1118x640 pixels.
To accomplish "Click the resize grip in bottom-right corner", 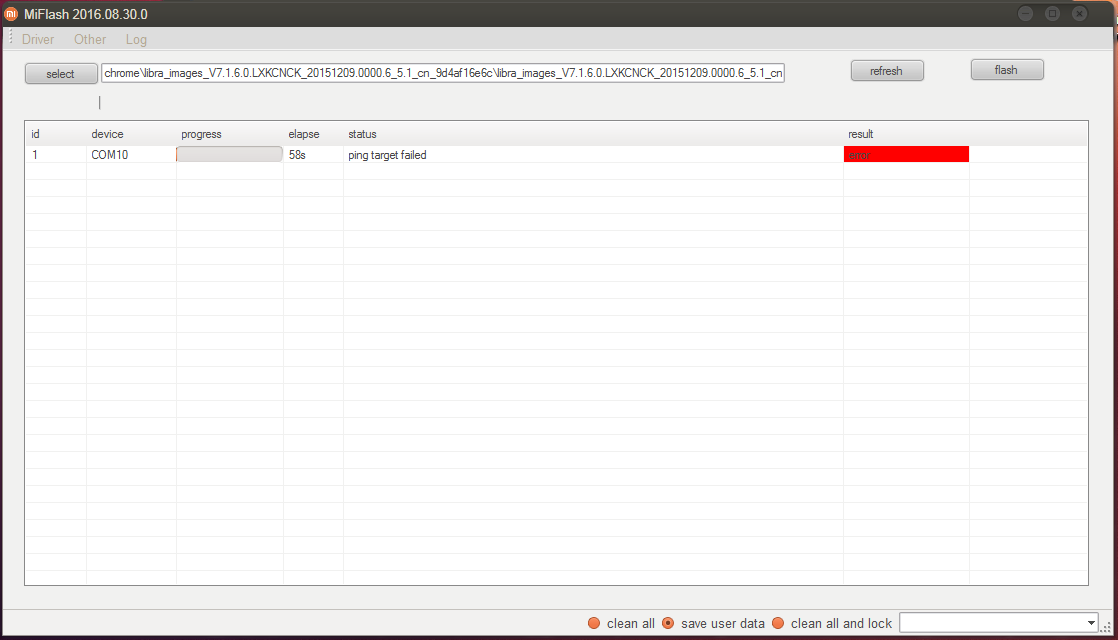I will click(1108, 630).
